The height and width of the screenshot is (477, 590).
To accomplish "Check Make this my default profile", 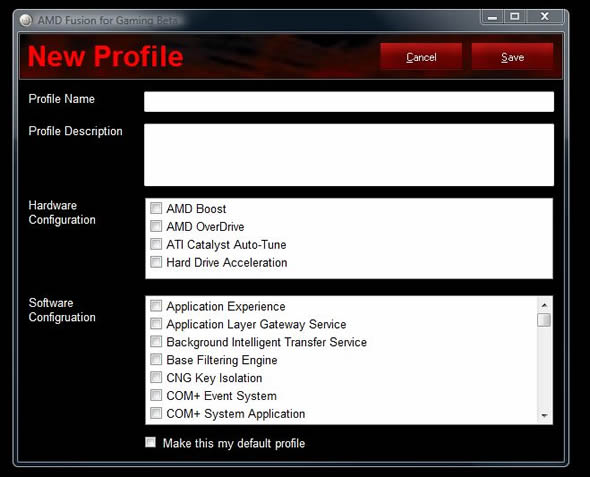I will (151, 442).
